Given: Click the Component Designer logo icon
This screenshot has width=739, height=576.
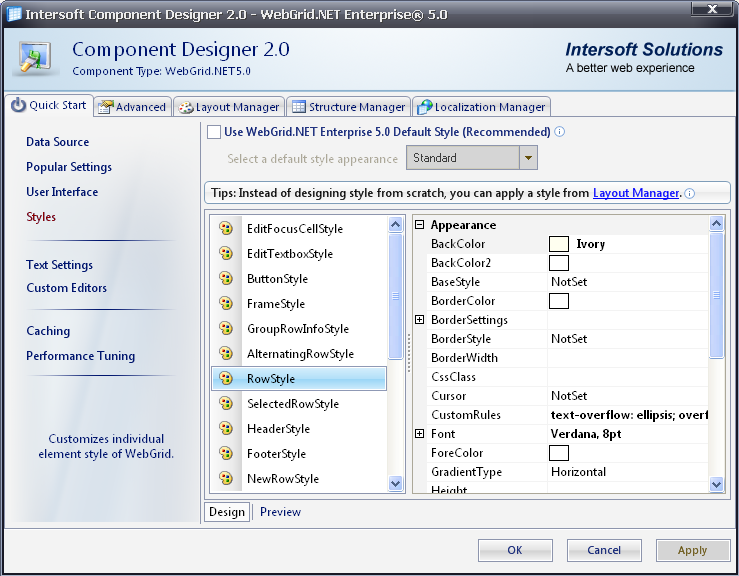Looking at the screenshot, I should [x=35, y=58].
